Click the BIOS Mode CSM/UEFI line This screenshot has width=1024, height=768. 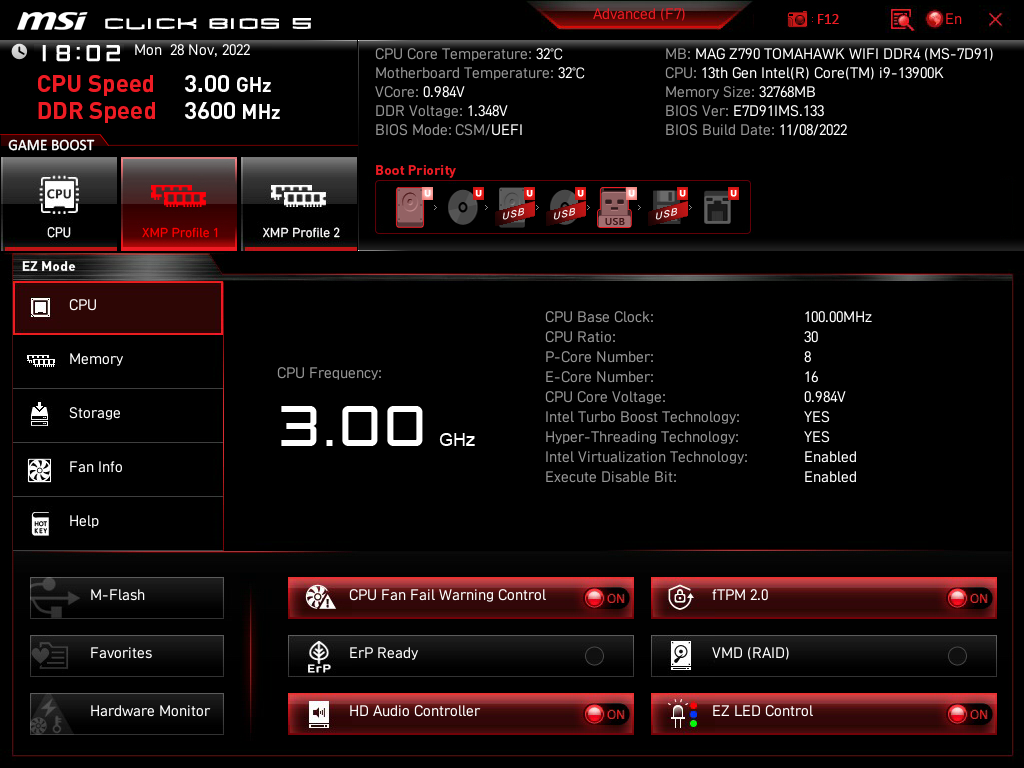click(449, 130)
